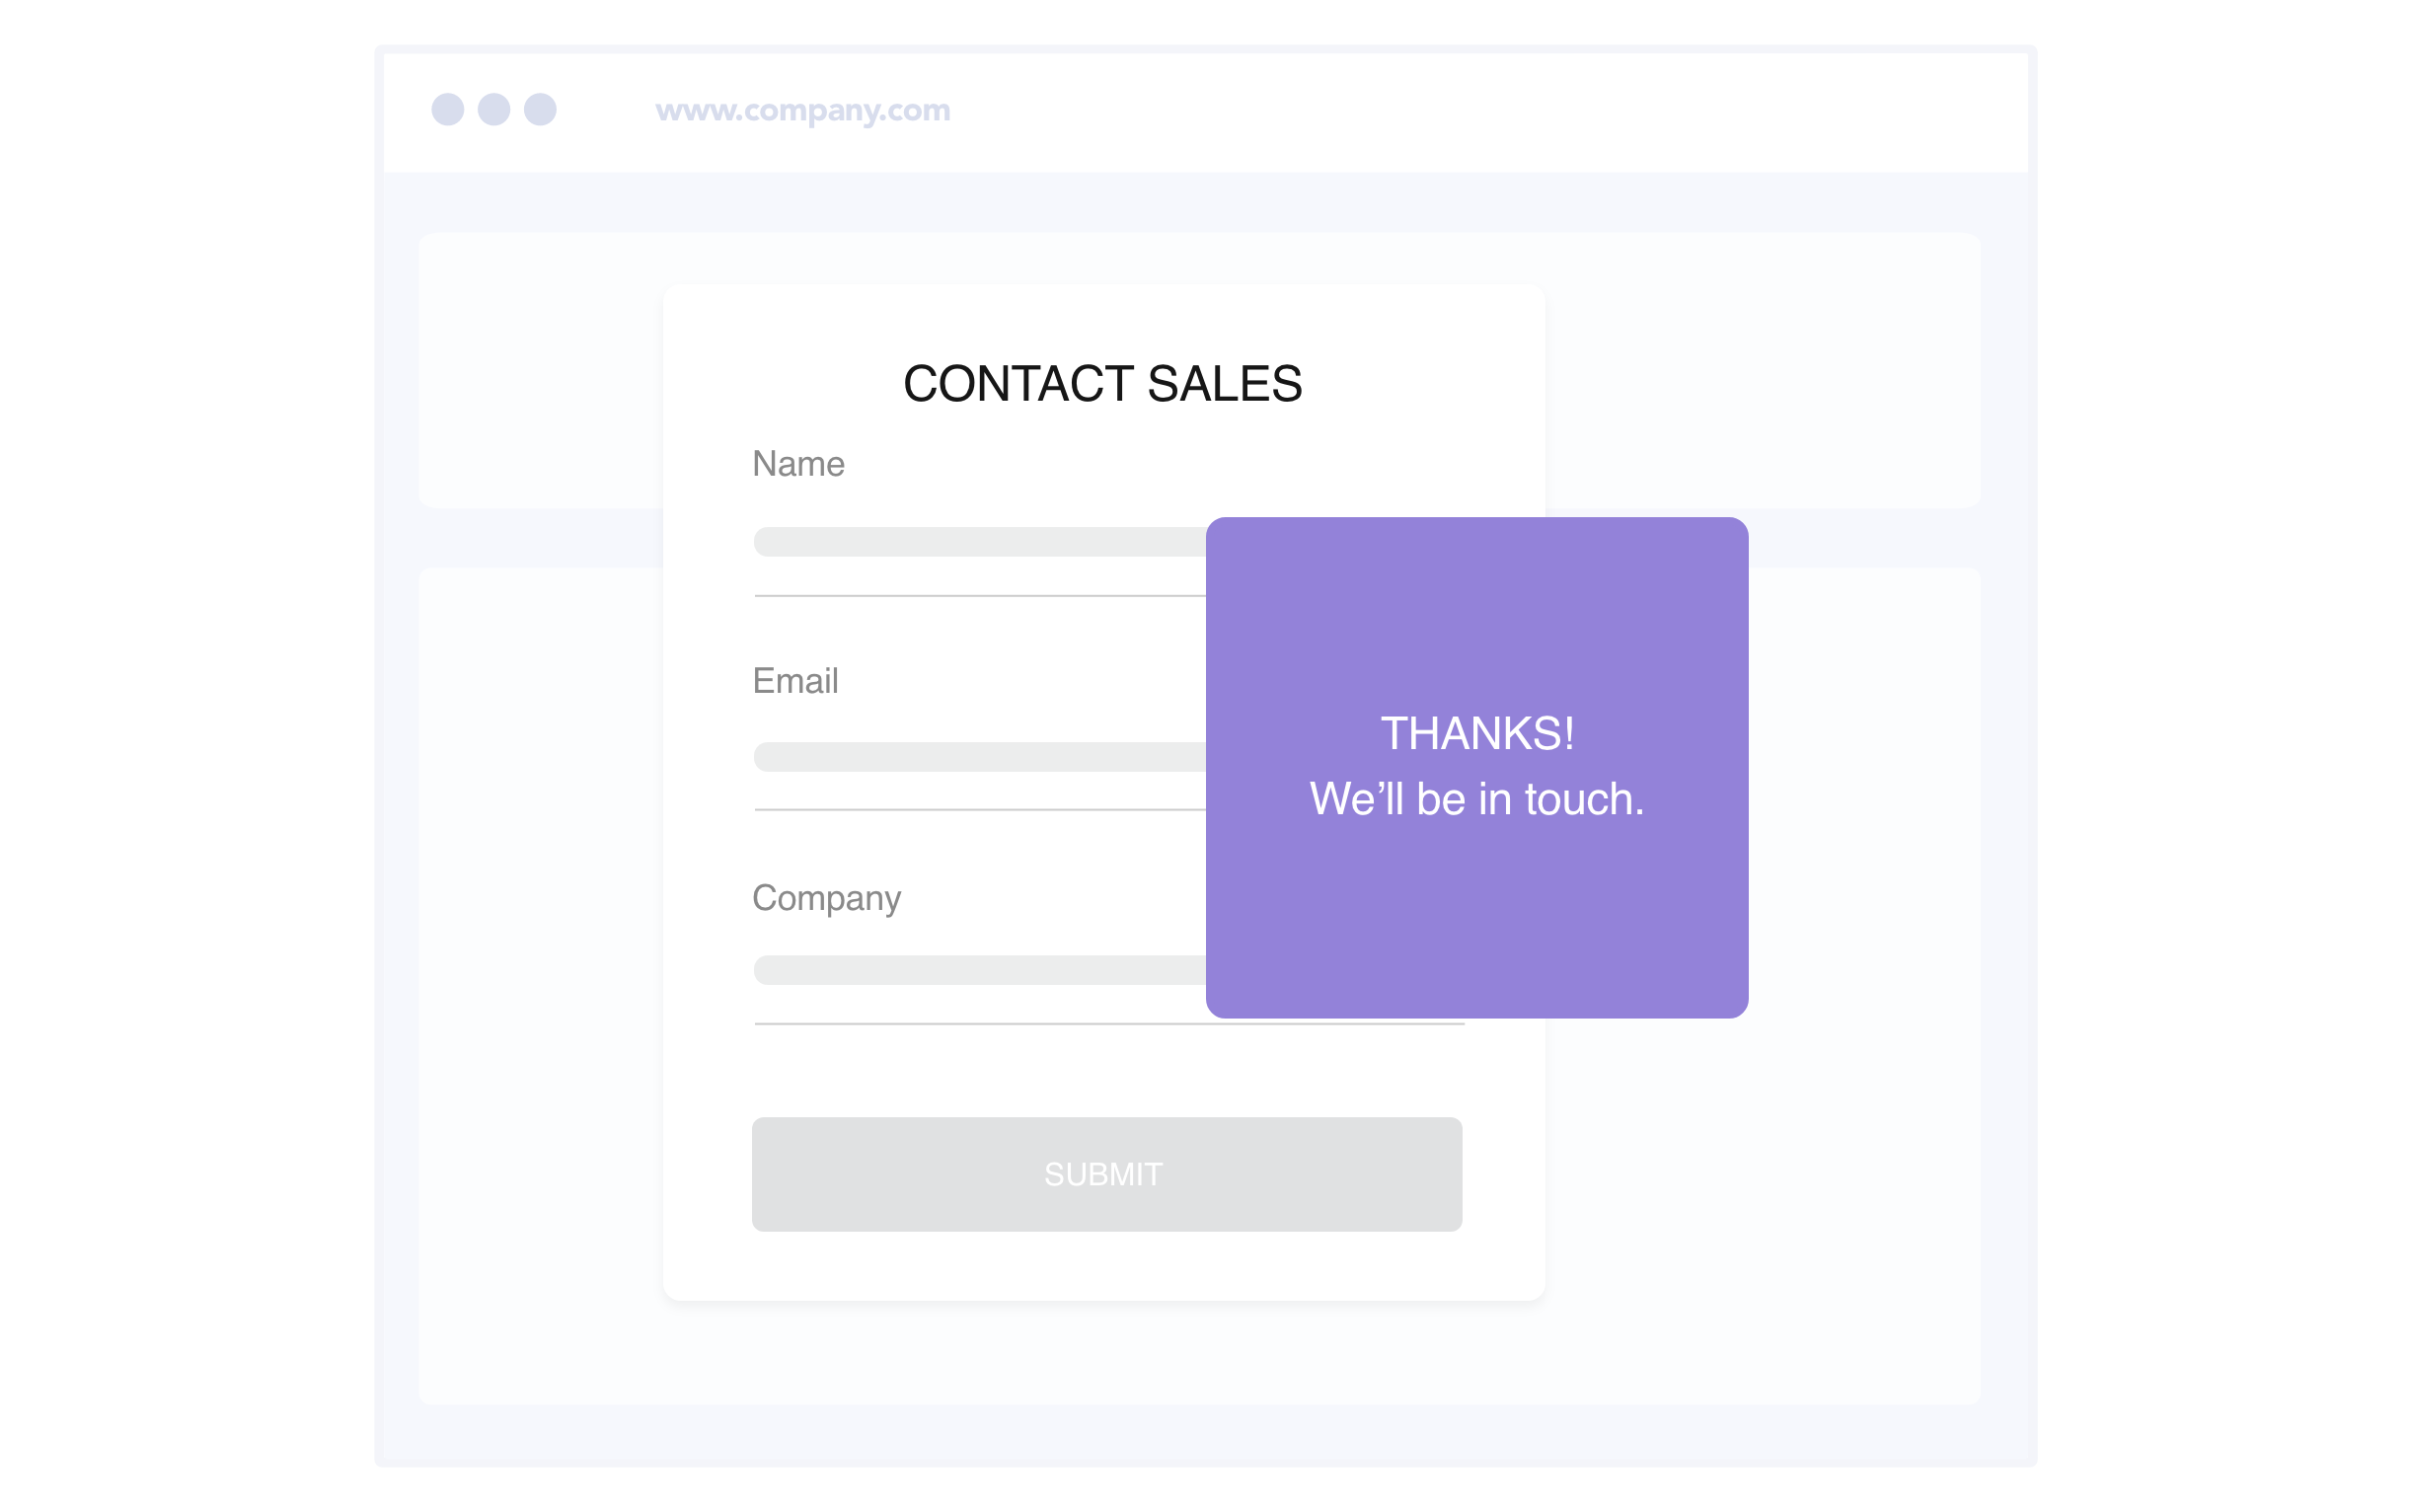The width and height of the screenshot is (2412, 1512).
Task: Click the underline below the Email field
Action: [980, 810]
